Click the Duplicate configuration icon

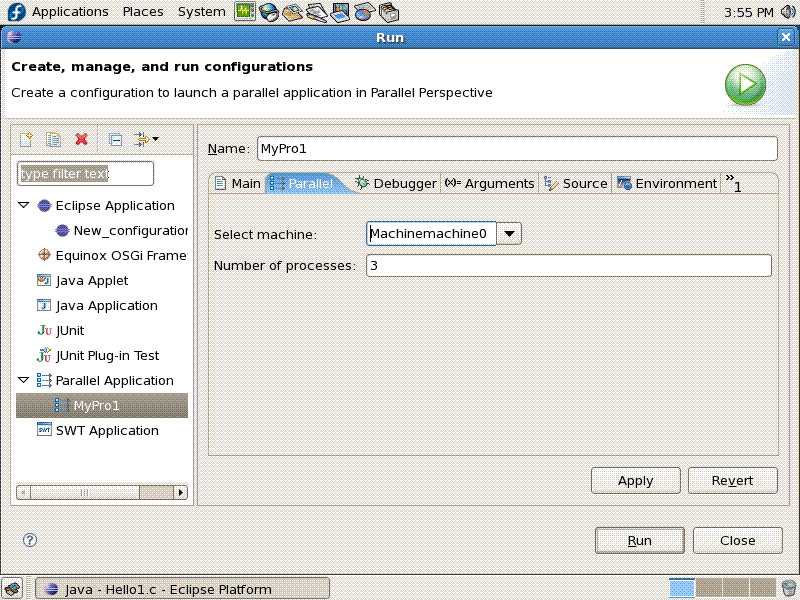54,139
